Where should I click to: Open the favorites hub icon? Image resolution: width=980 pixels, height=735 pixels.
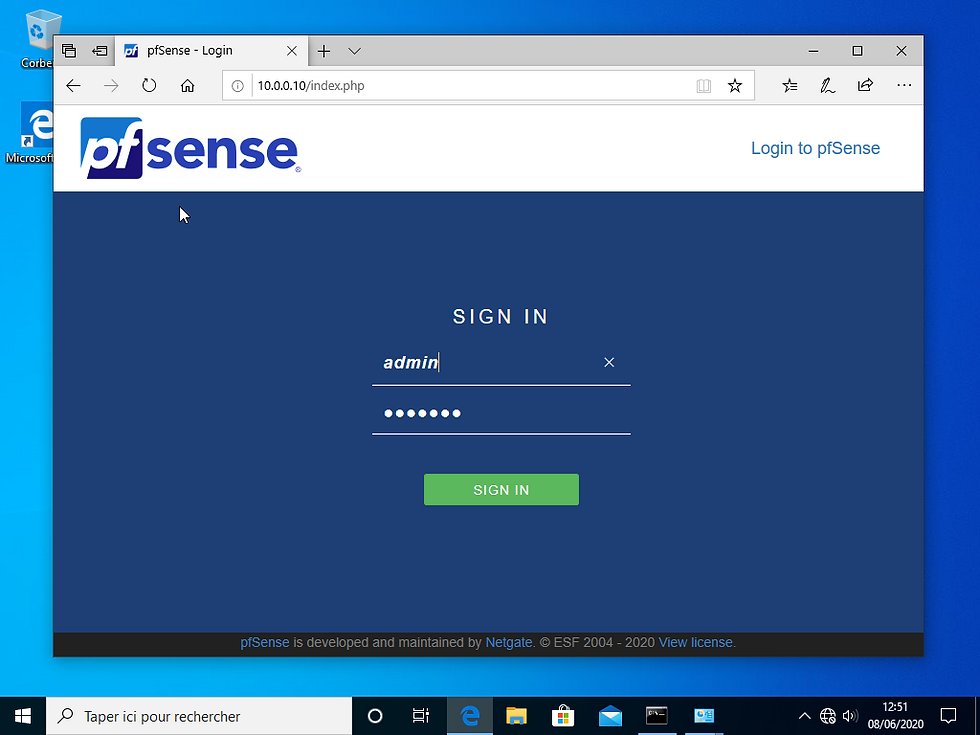[x=790, y=86]
